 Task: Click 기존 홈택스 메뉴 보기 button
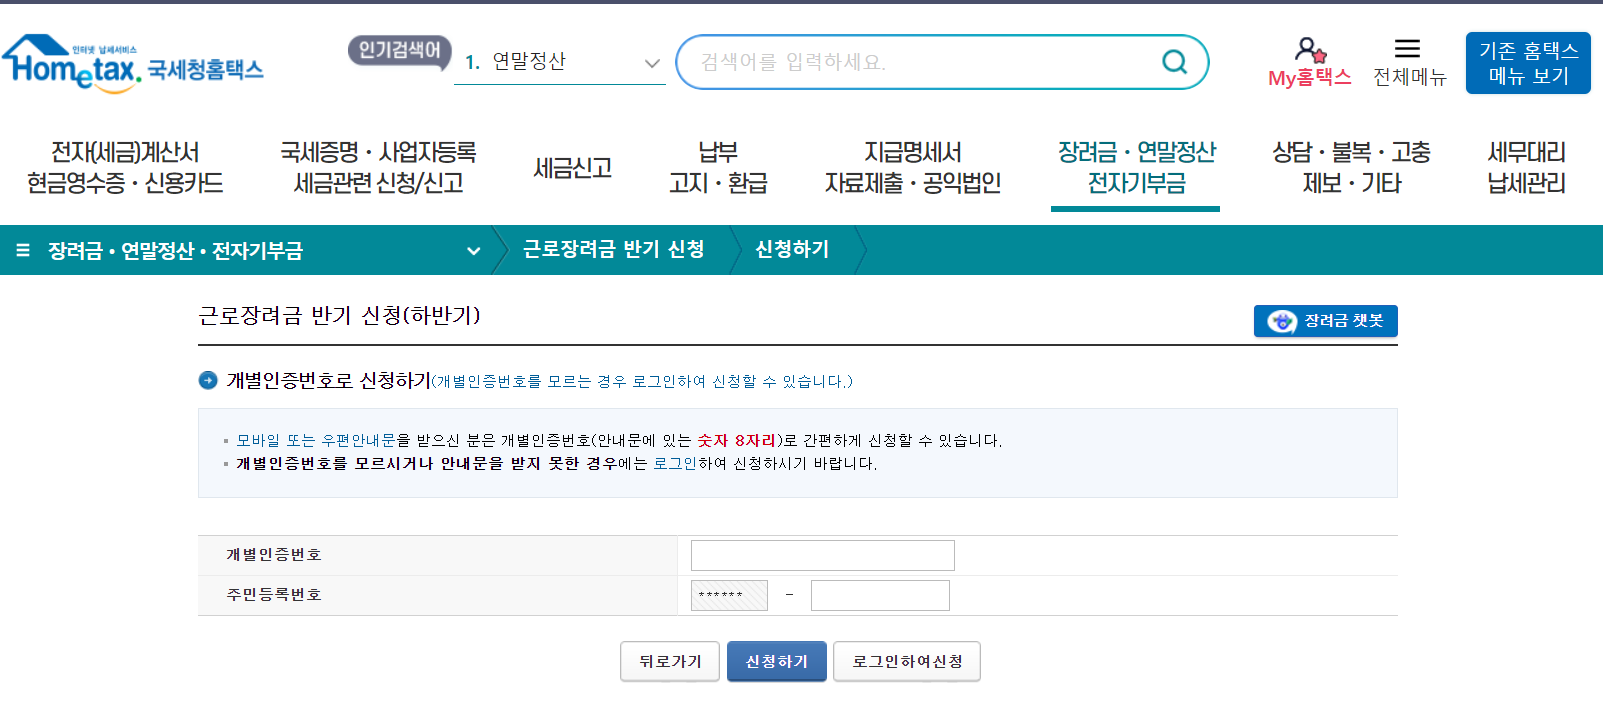click(1528, 63)
